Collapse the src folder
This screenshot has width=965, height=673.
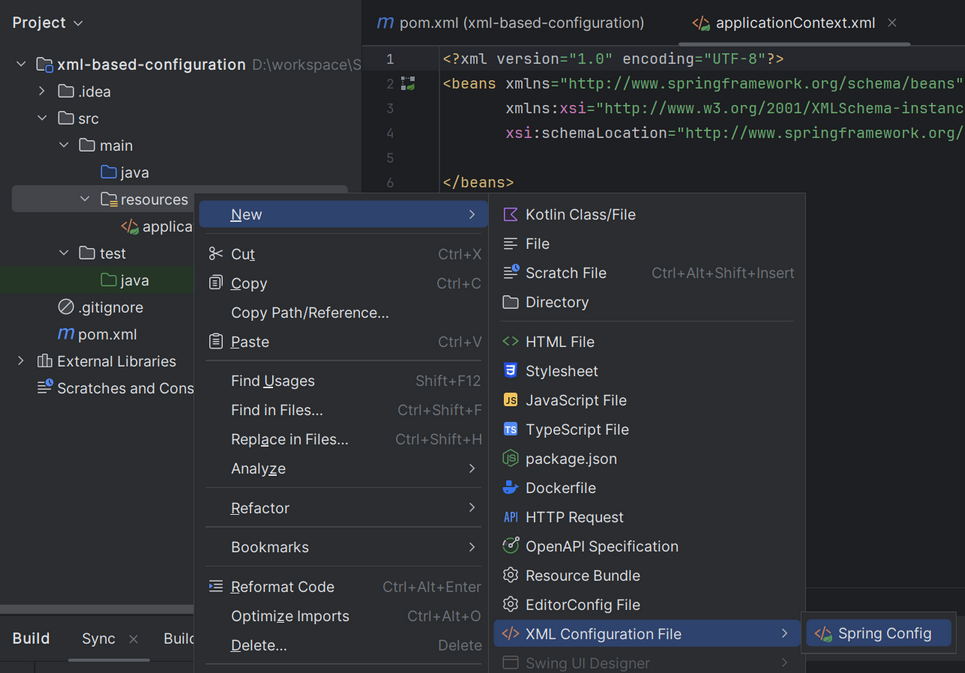coord(42,119)
